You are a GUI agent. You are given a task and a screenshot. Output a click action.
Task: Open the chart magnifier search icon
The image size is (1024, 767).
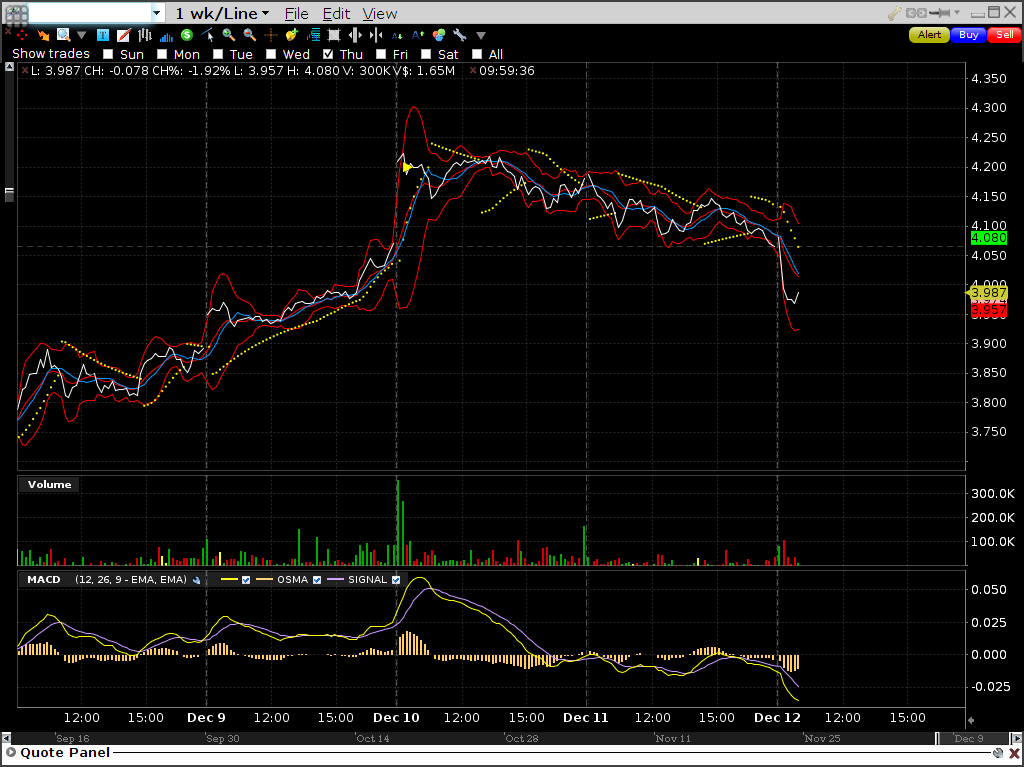click(x=63, y=35)
